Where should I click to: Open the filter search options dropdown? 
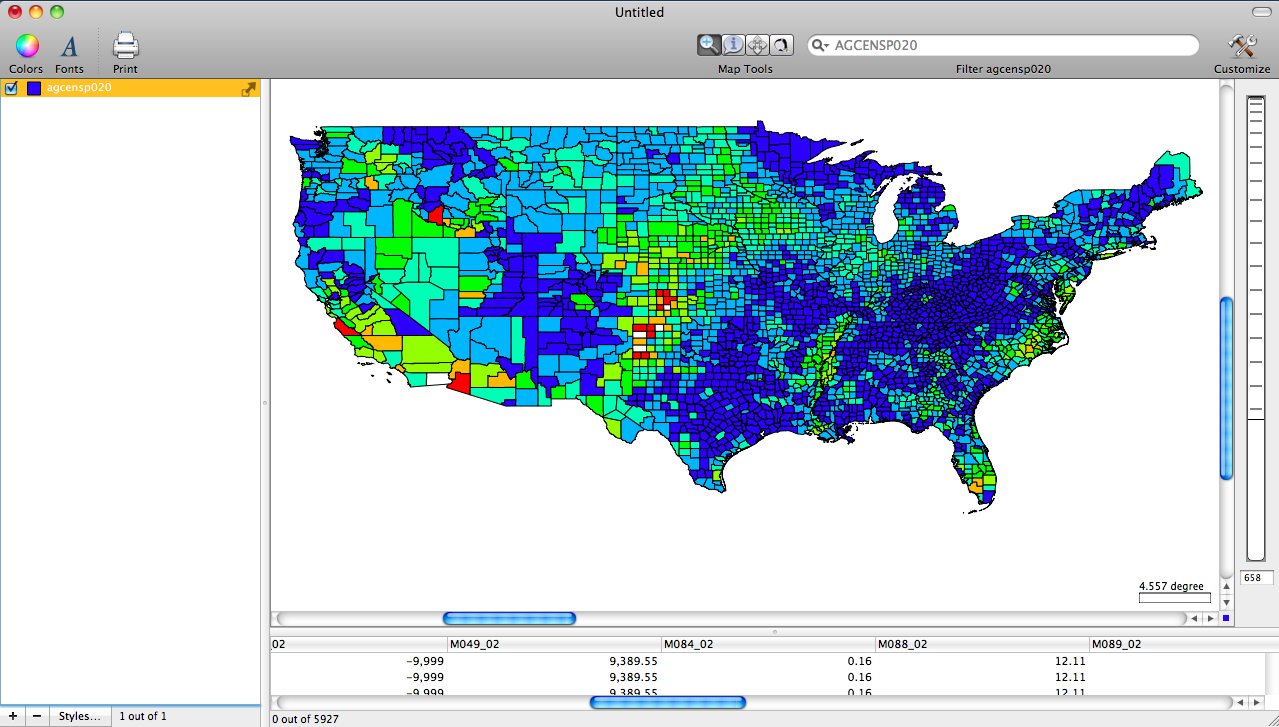821,45
